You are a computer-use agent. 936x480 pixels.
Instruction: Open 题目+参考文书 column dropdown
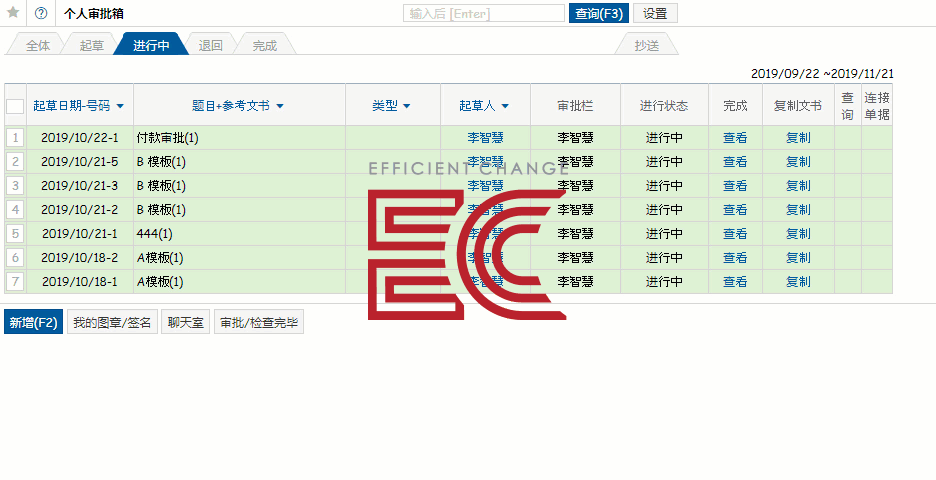click(x=280, y=106)
